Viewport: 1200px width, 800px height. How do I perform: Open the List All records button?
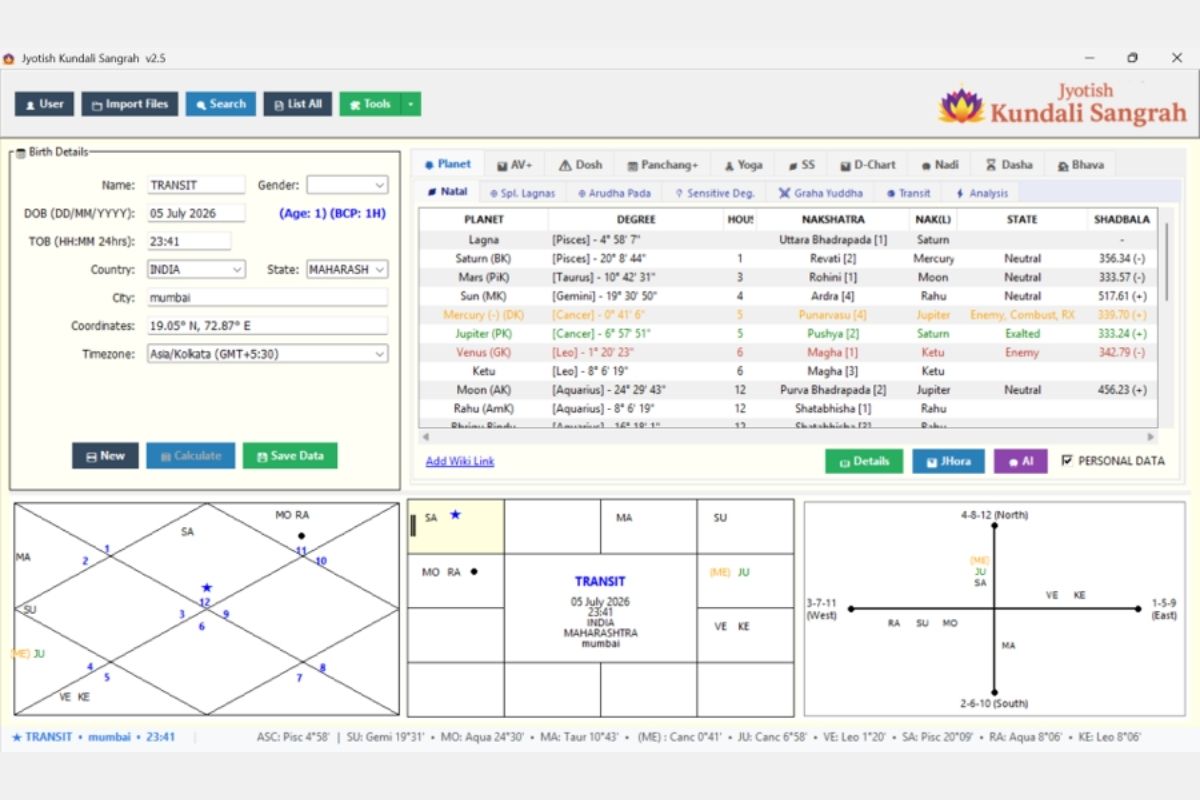coord(297,104)
